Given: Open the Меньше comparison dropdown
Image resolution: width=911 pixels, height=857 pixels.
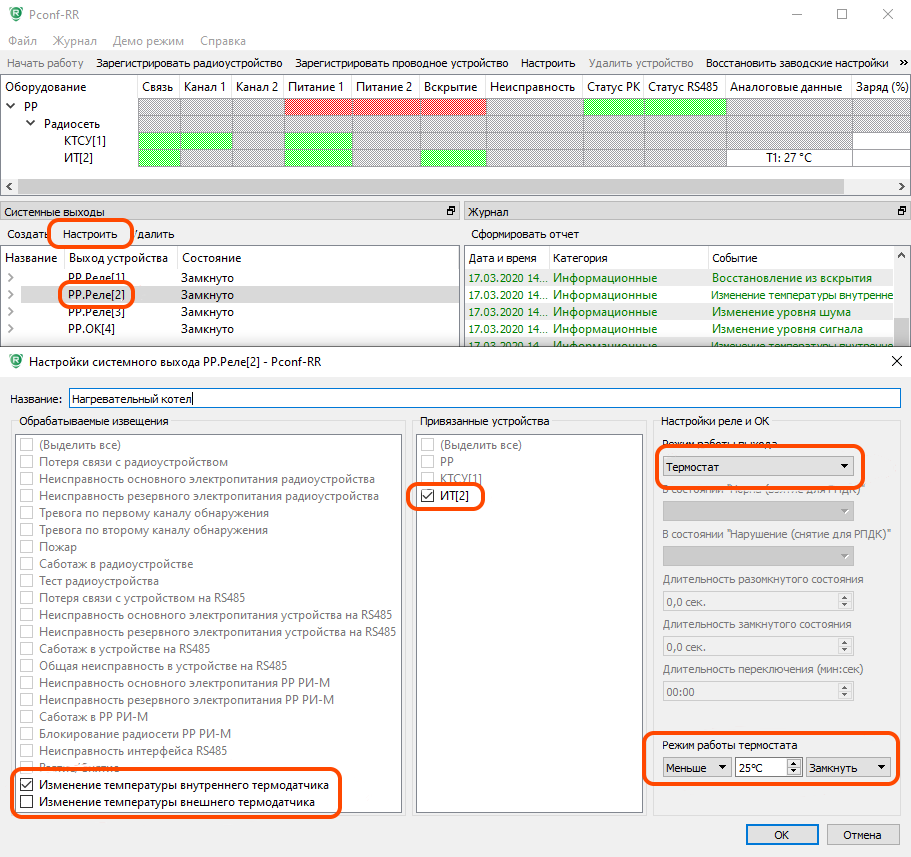Looking at the screenshot, I should [698, 767].
